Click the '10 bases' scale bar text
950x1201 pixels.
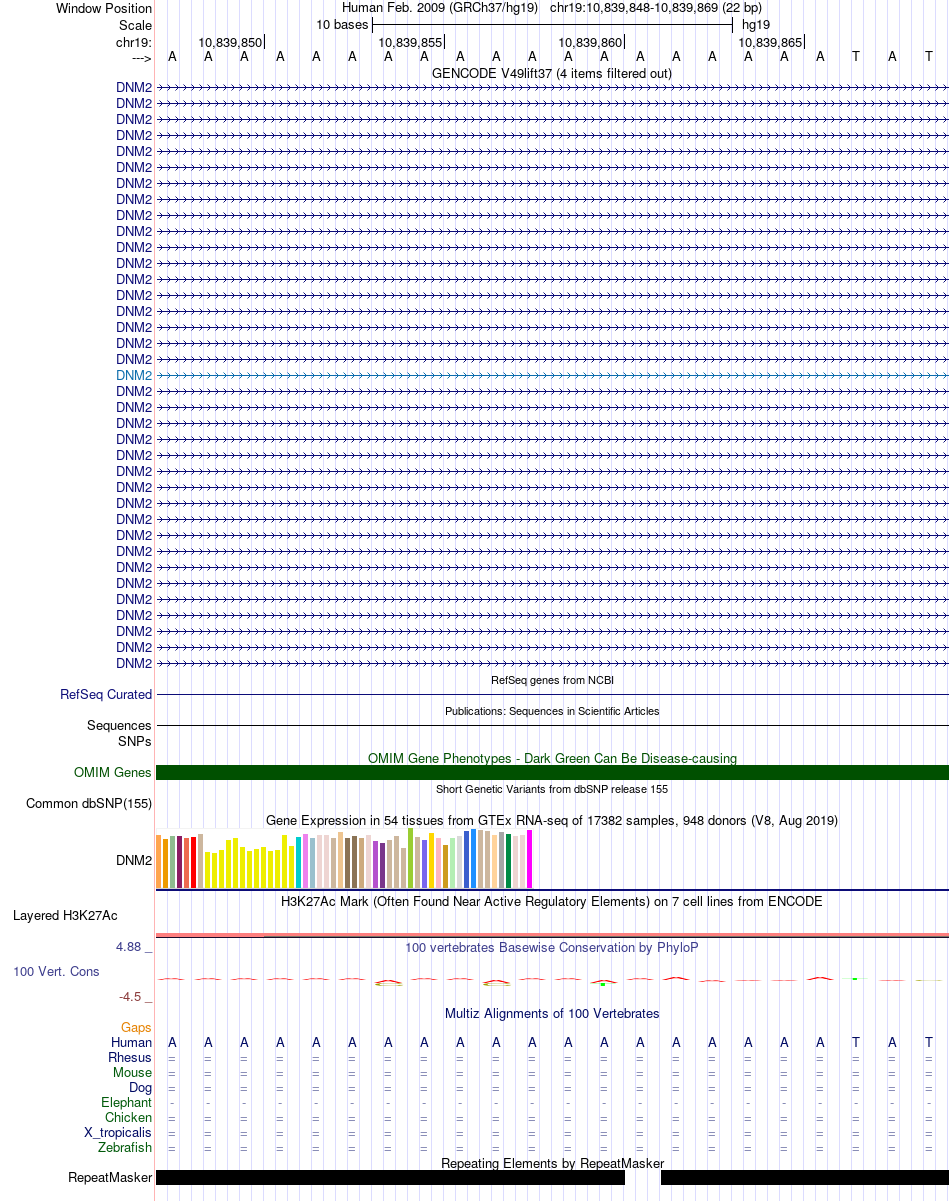coord(342,24)
